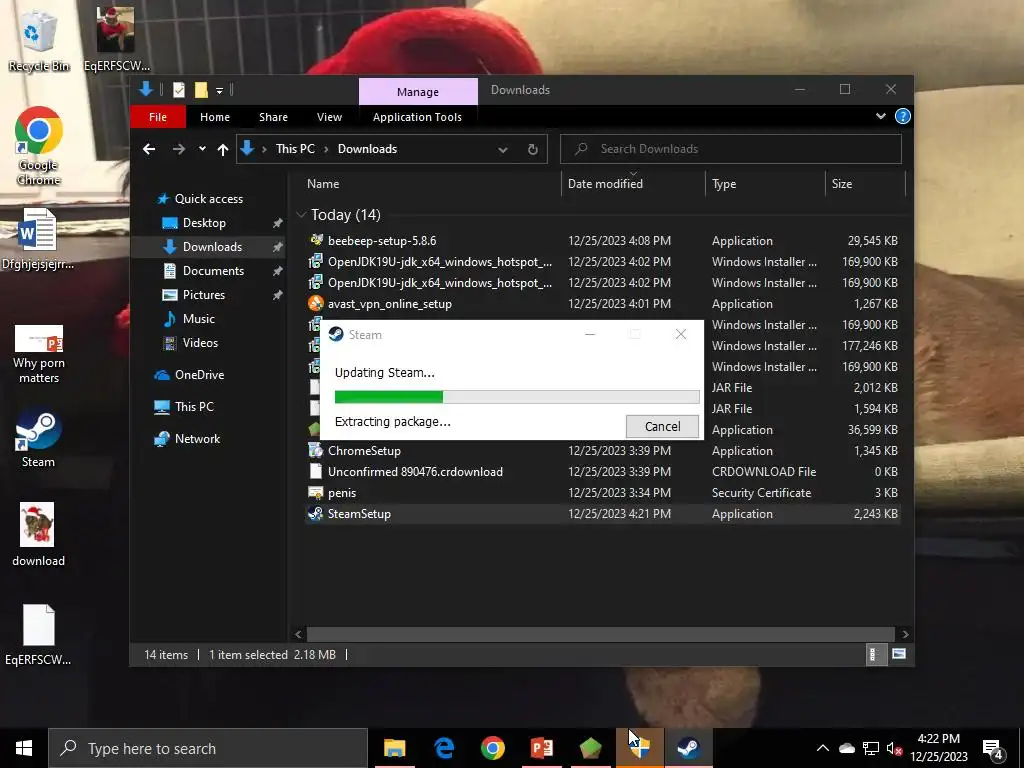
Task: Select OneDrive in navigation pane
Action: tap(199, 375)
